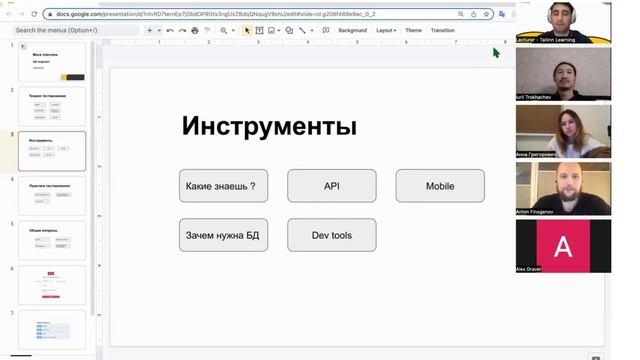This screenshot has height=360, width=640.
Task: Select slide 2 thumbnail in filmstrip
Action: click(52, 106)
